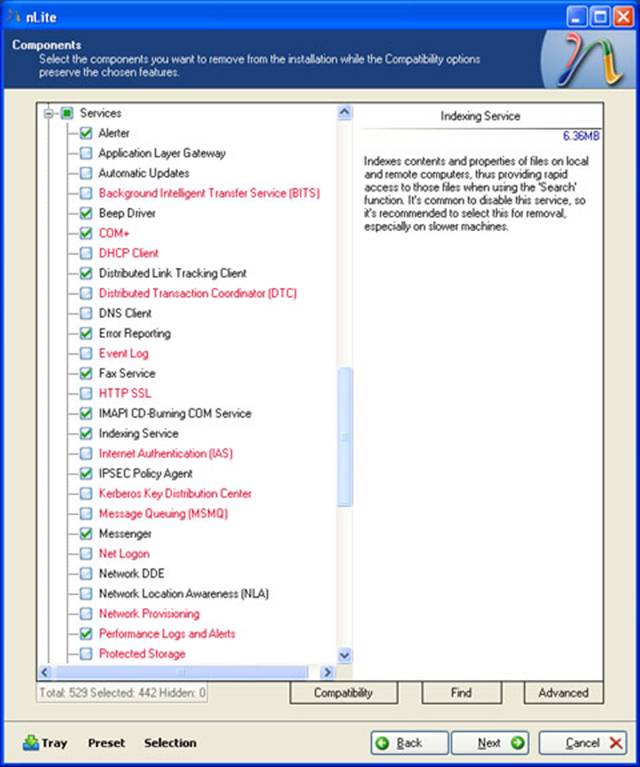Select the Fax Service tree item

pos(127,373)
